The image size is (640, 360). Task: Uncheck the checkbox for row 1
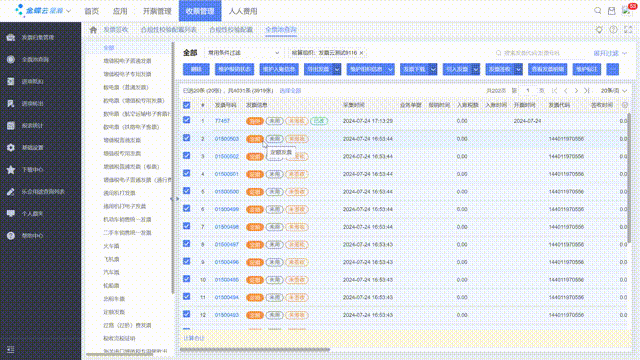pyautogui.click(x=187, y=120)
